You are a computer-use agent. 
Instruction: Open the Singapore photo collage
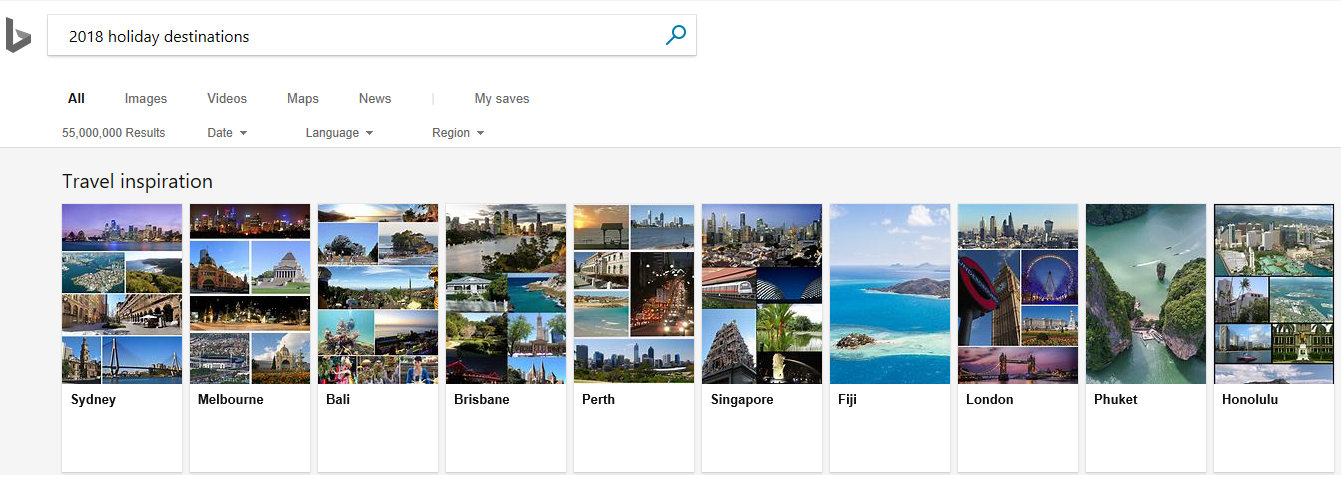pos(762,294)
